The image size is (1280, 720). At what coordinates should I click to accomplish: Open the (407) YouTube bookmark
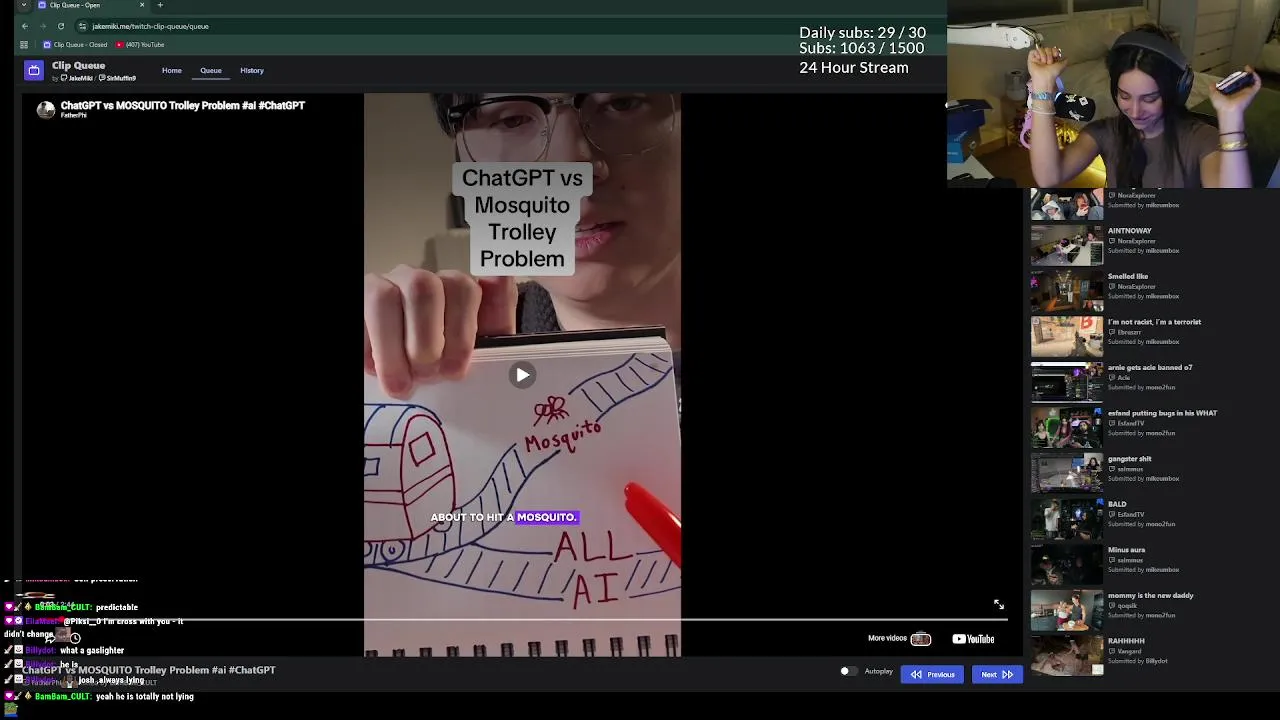[140, 45]
